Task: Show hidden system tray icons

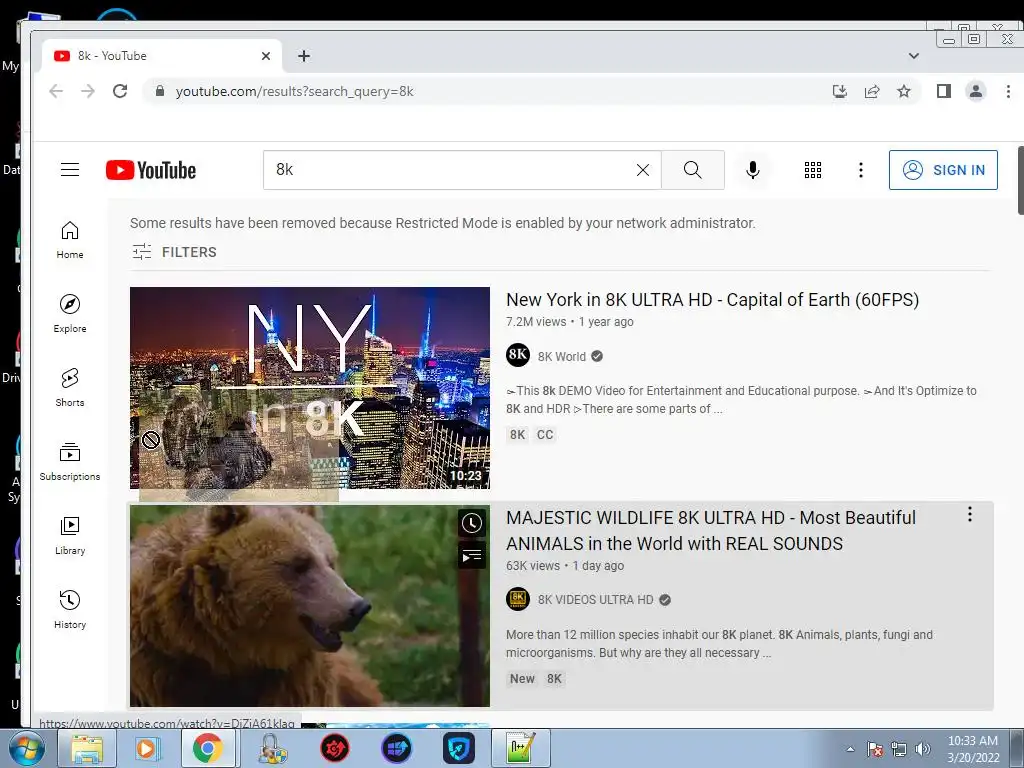Action: pyautogui.click(x=850, y=749)
